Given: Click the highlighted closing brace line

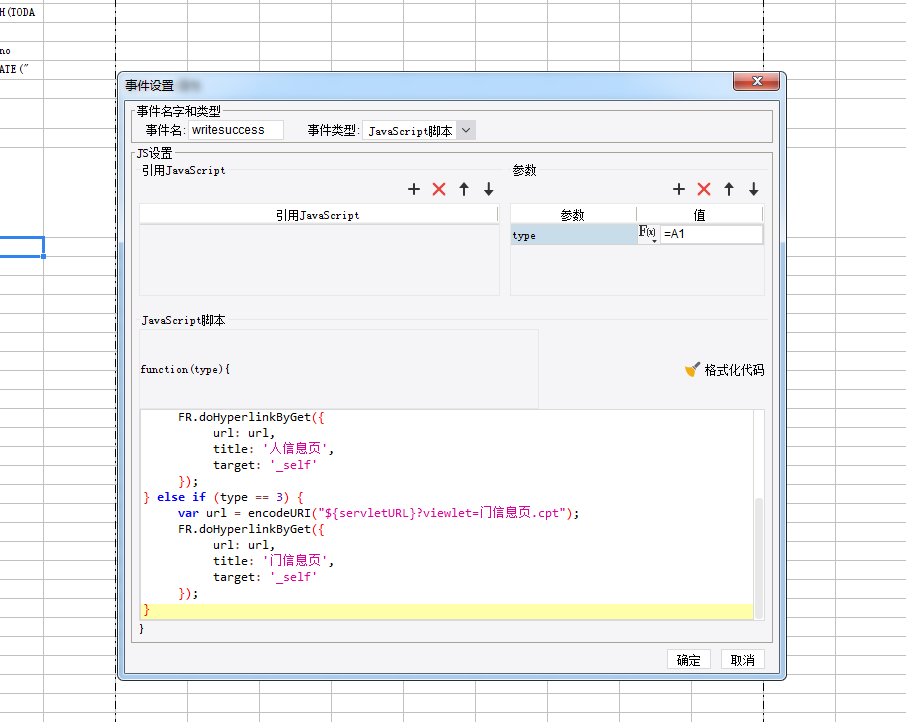Looking at the screenshot, I should pyautogui.click(x=447, y=611).
